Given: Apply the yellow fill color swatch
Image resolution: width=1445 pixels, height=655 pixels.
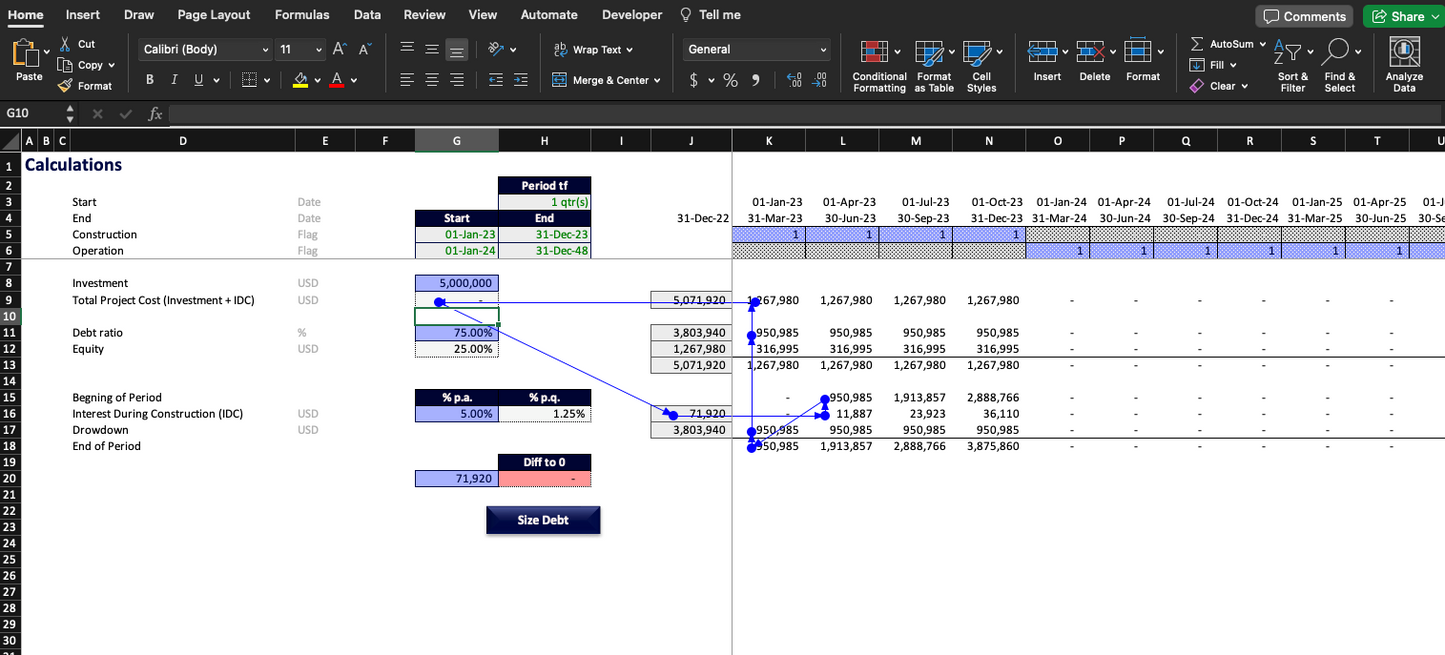Looking at the screenshot, I should [x=300, y=80].
